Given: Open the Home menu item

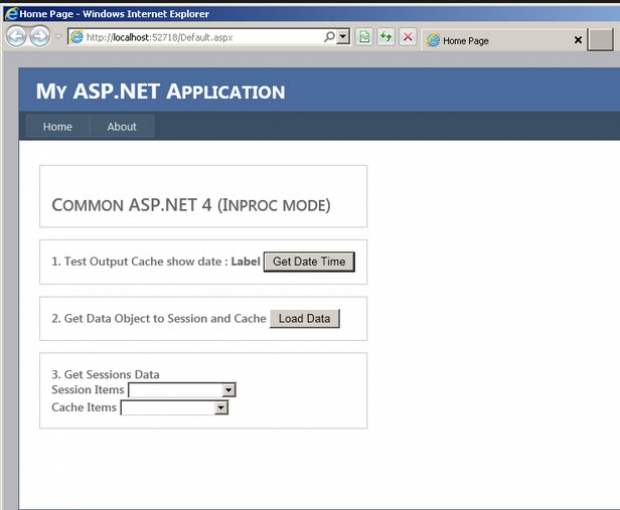Looking at the screenshot, I should pos(58,127).
